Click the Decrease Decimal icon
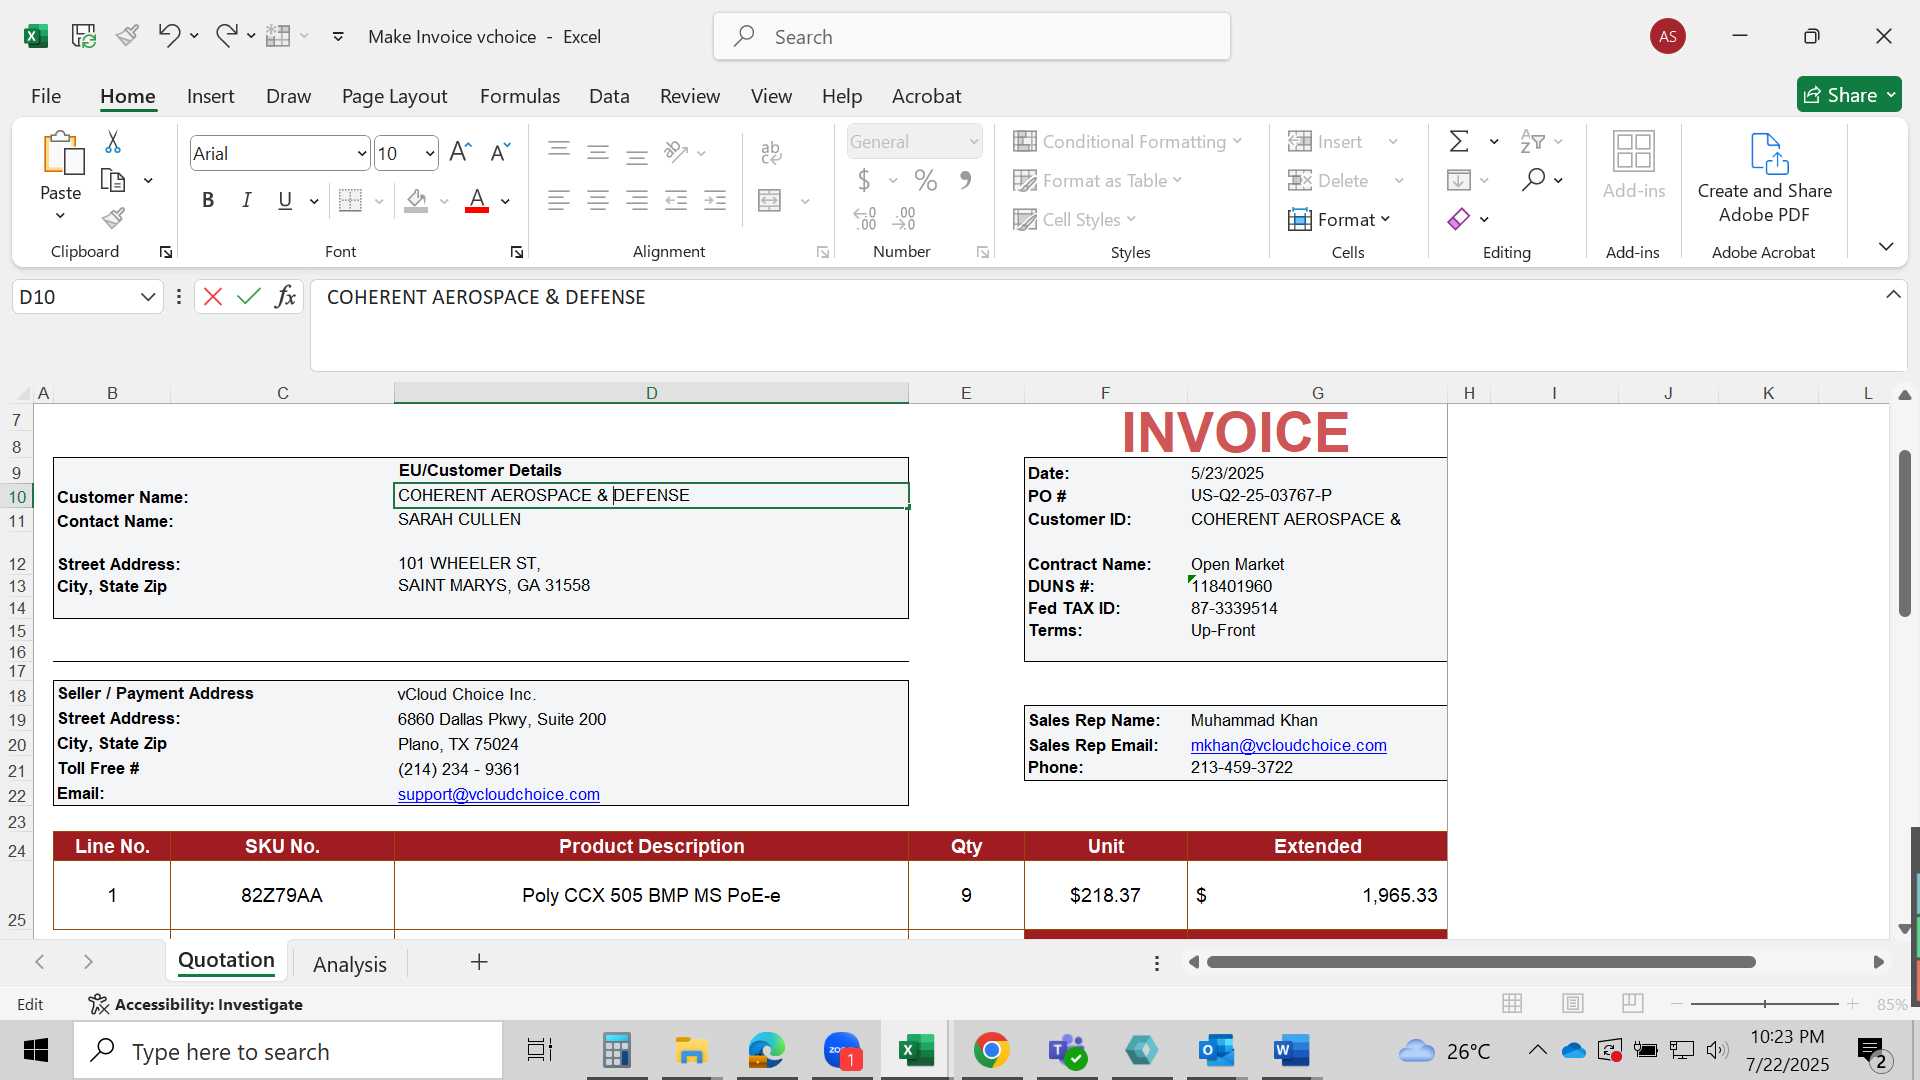Image resolution: width=1920 pixels, height=1080 pixels. pos(904,218)
